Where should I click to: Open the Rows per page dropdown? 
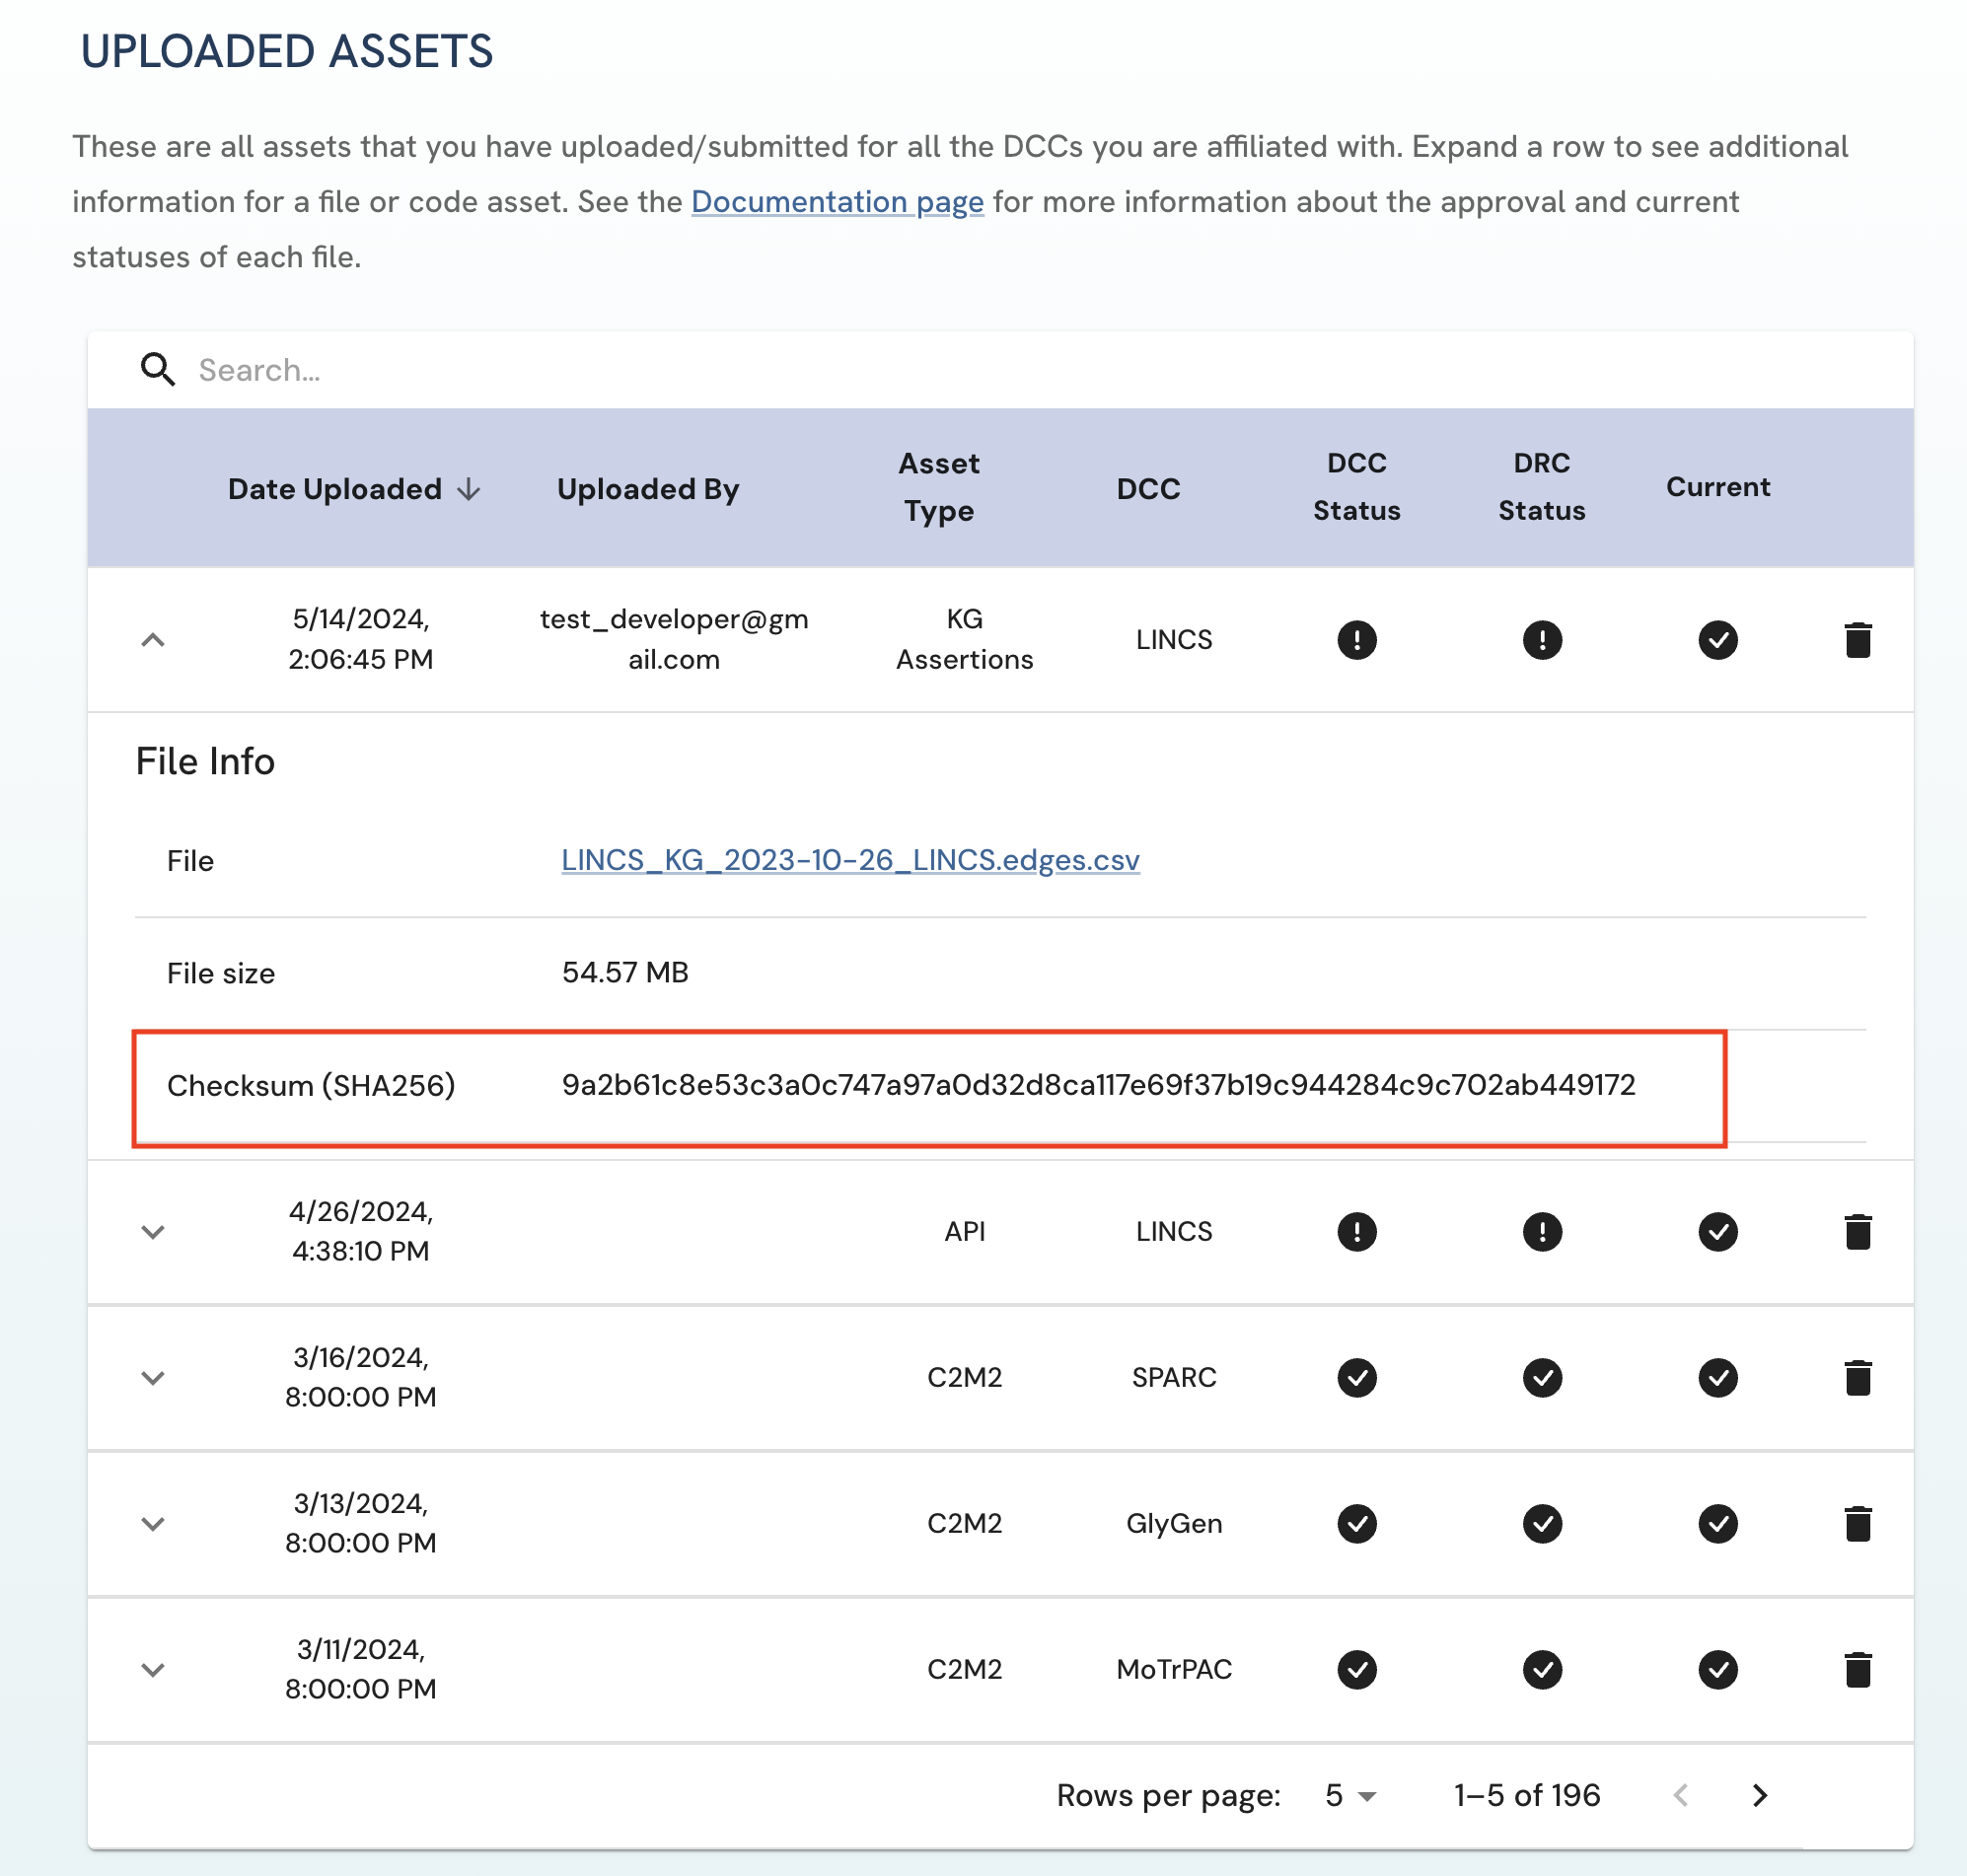1350,1795
